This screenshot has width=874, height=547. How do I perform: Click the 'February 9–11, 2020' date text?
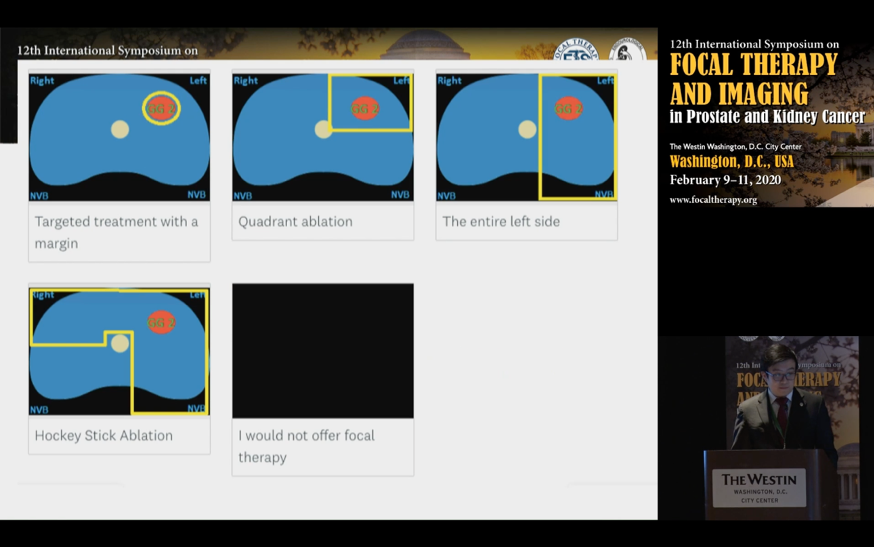725,180
